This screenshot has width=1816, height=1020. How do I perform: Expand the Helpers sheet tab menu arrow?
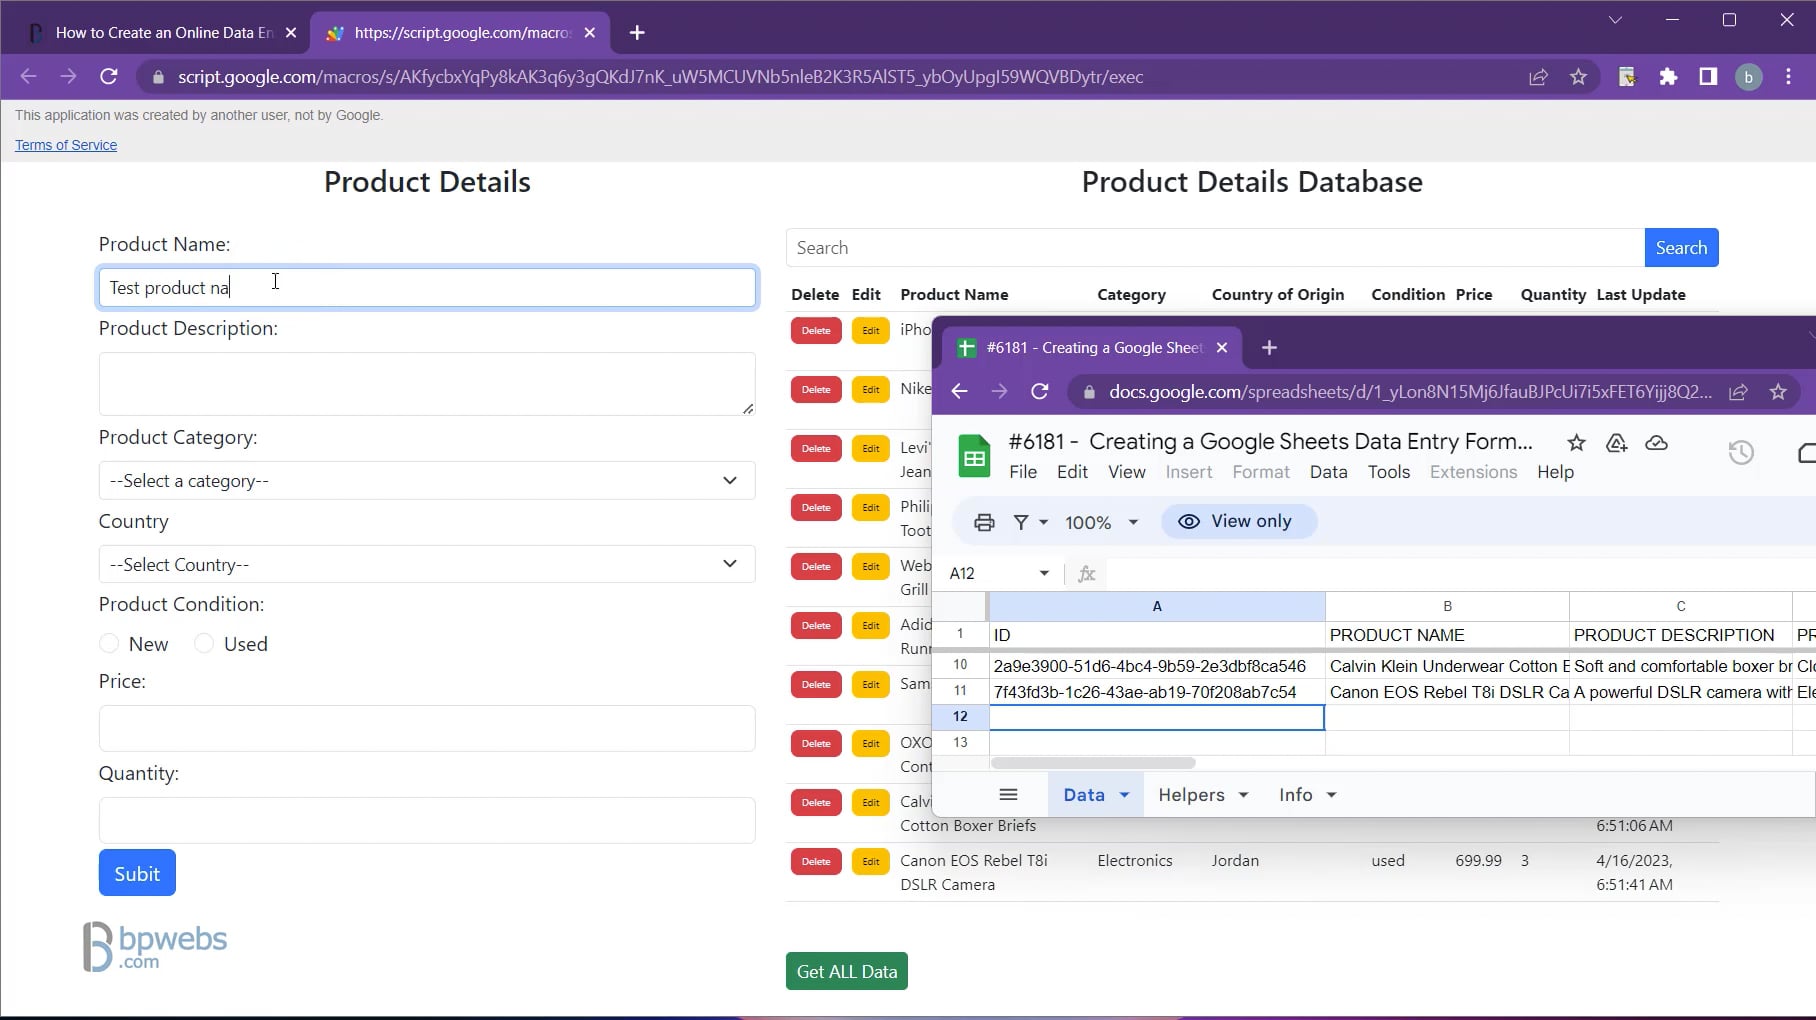point(1243,795)
